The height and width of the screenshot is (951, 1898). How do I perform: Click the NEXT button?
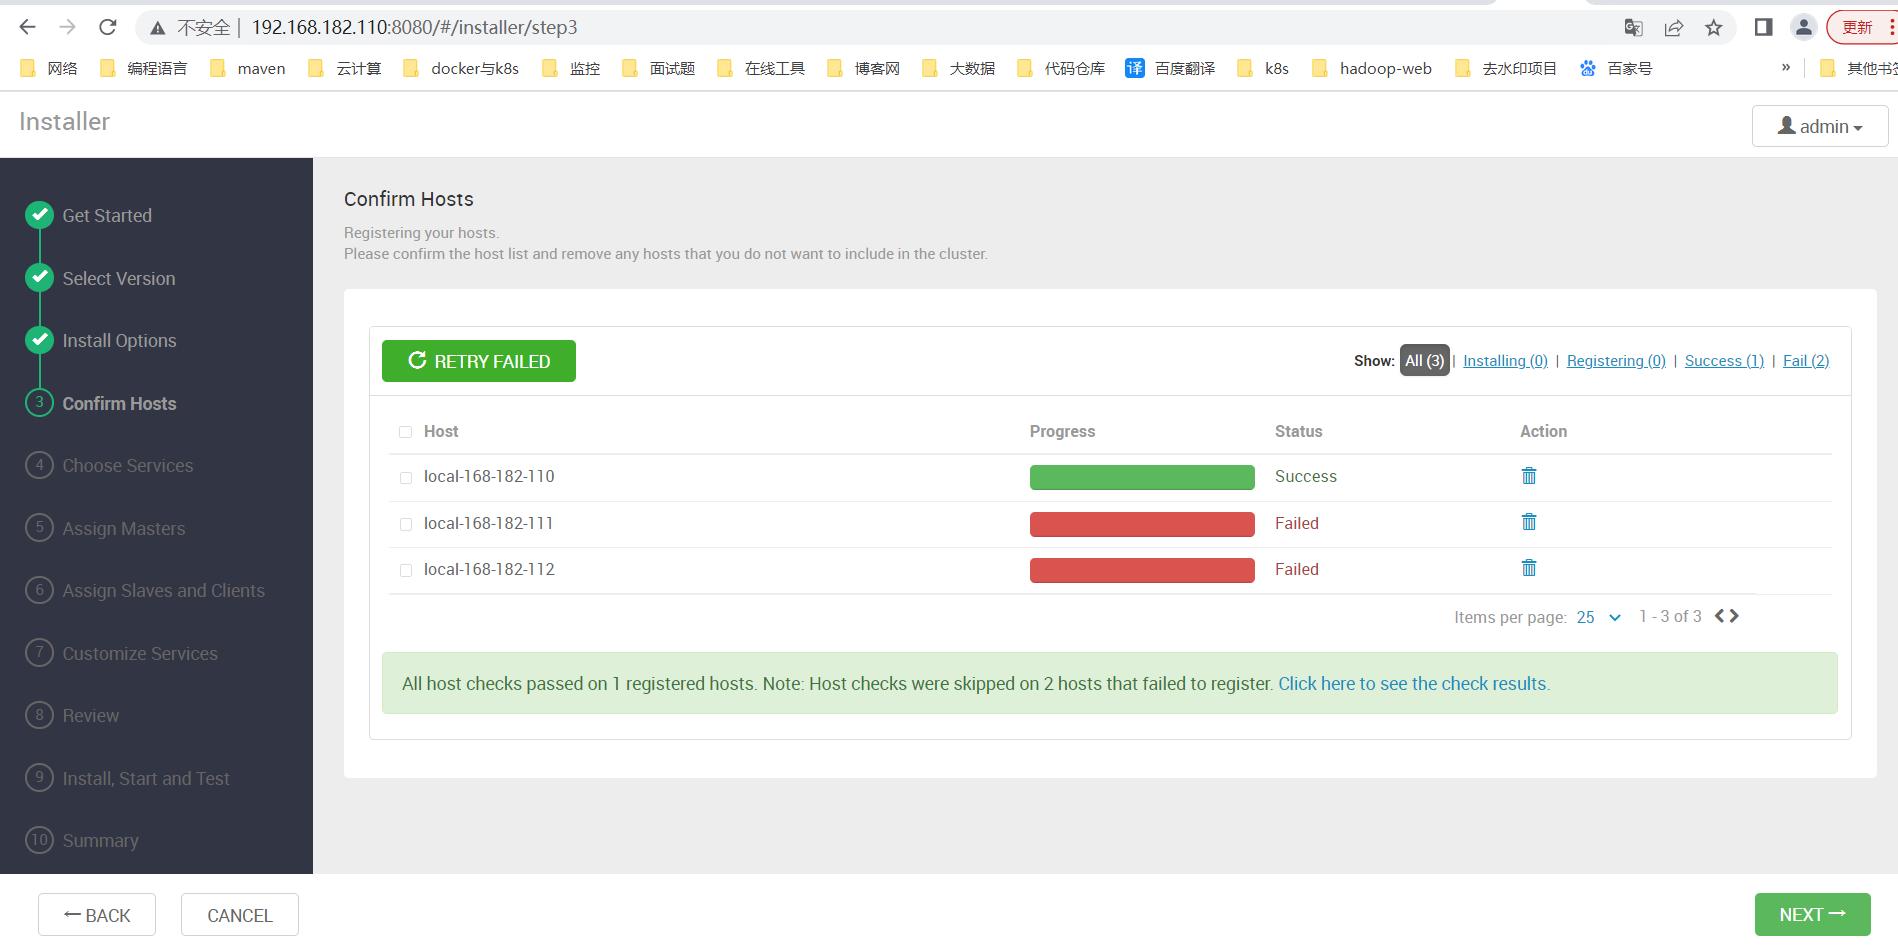(1812, 915)
